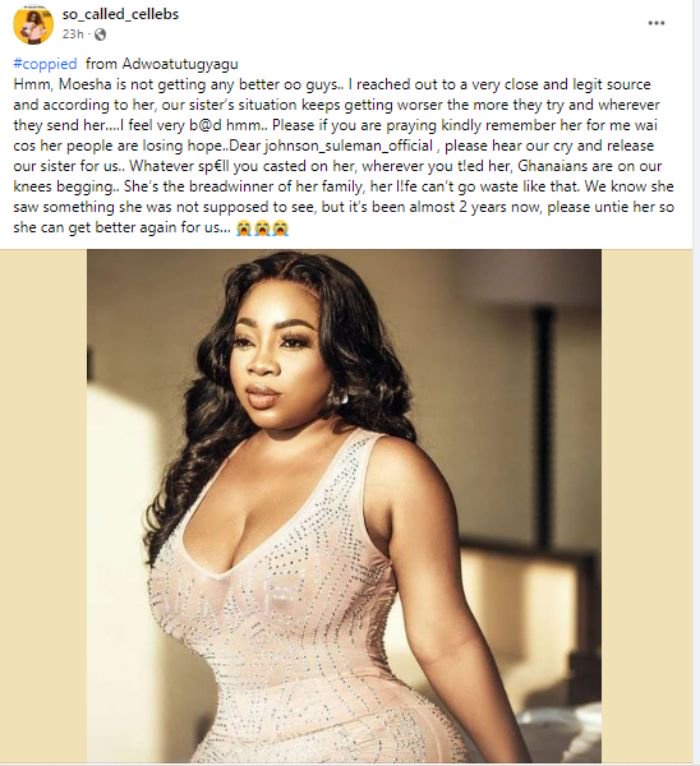Follow the #coppied hashtag

tap(45, 64)
